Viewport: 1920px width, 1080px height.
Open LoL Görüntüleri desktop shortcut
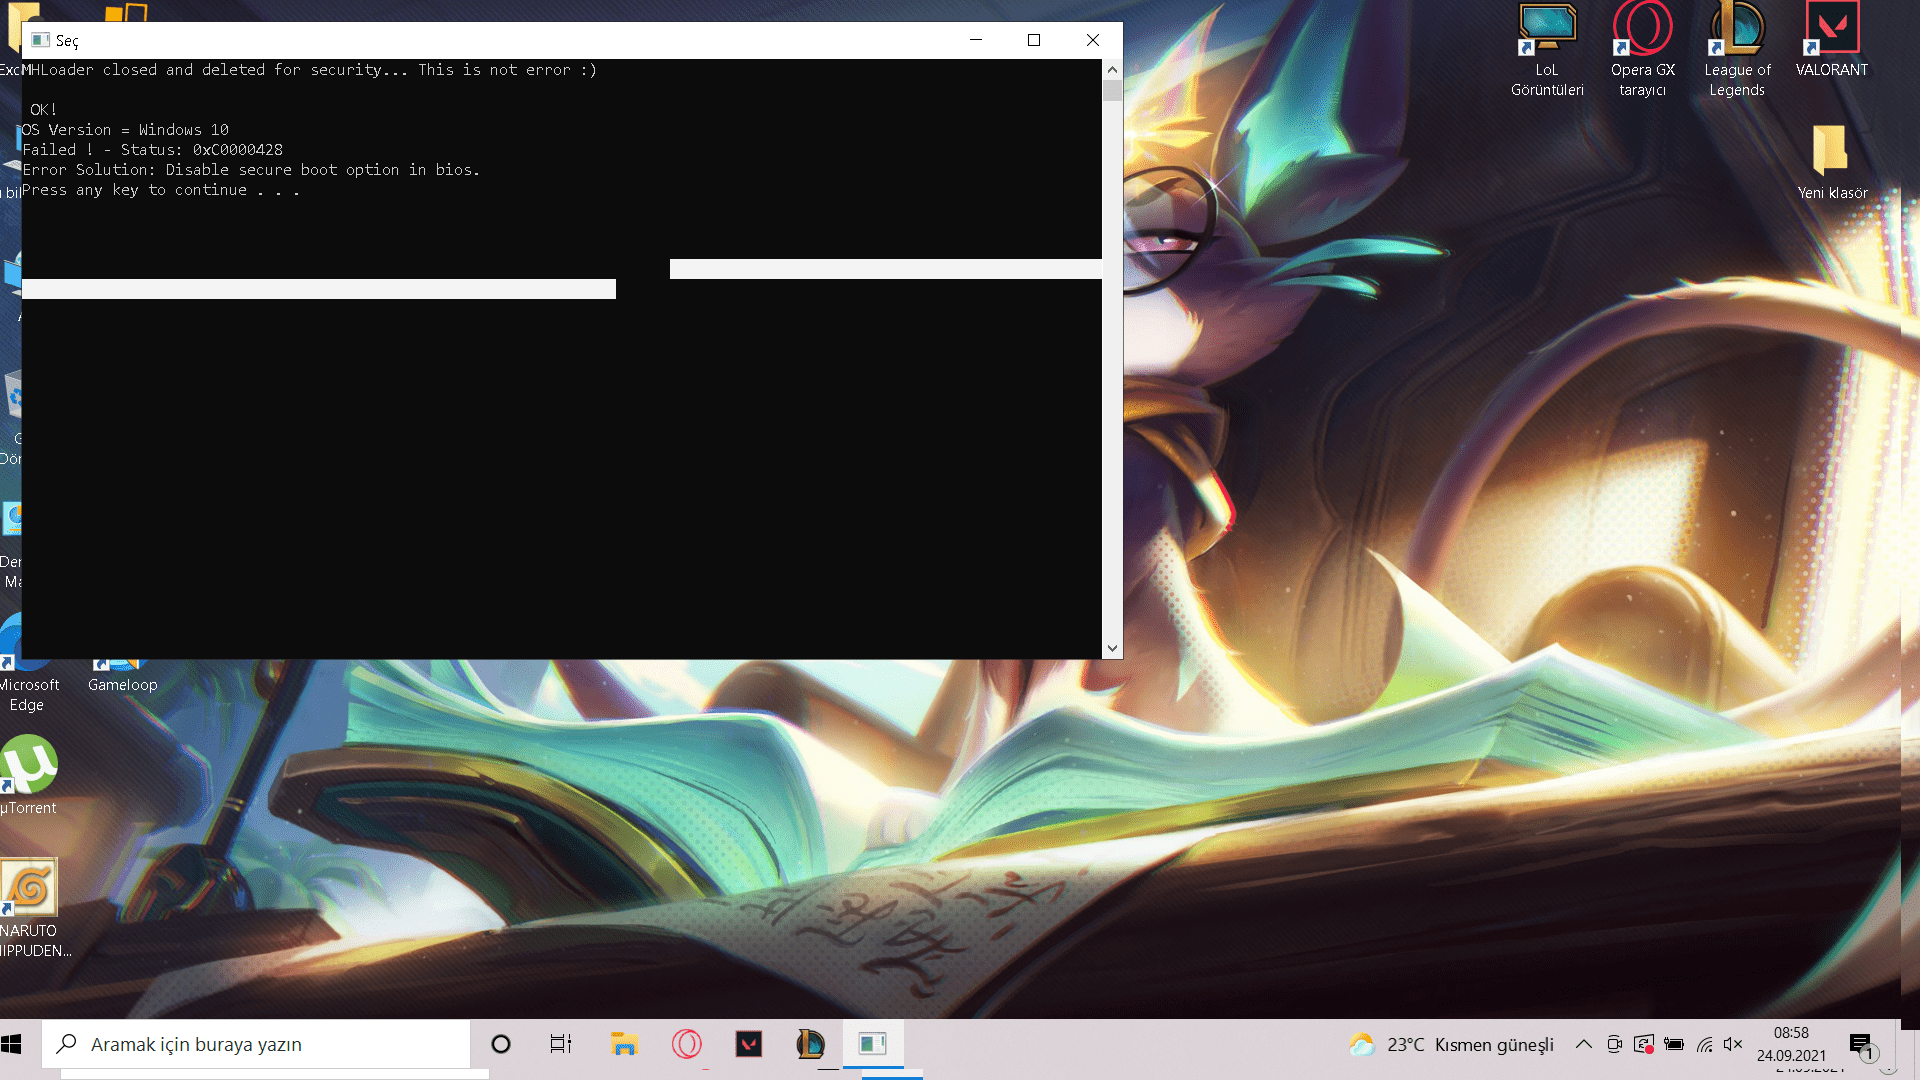pyautogui.click(x=1547, y=49)
